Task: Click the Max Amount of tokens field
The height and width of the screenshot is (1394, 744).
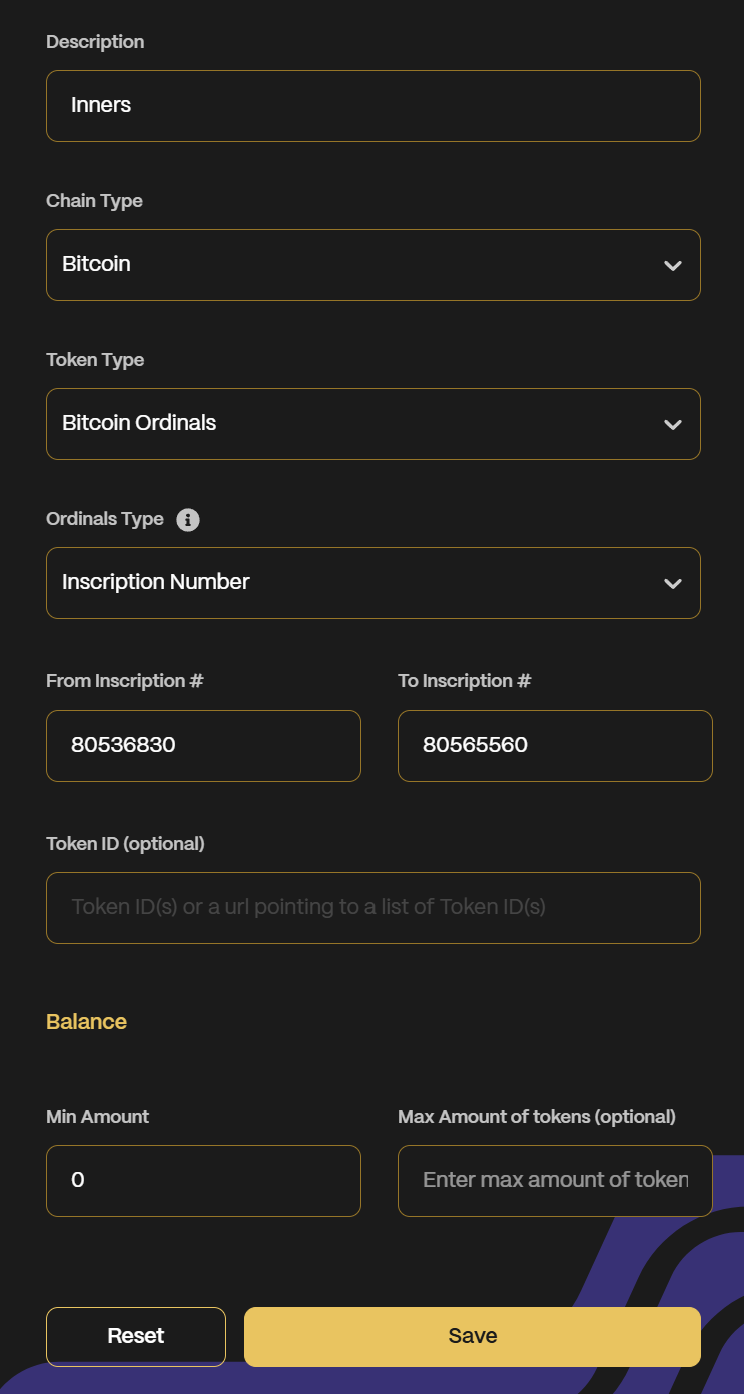Action: click(x=555, y=1181)
